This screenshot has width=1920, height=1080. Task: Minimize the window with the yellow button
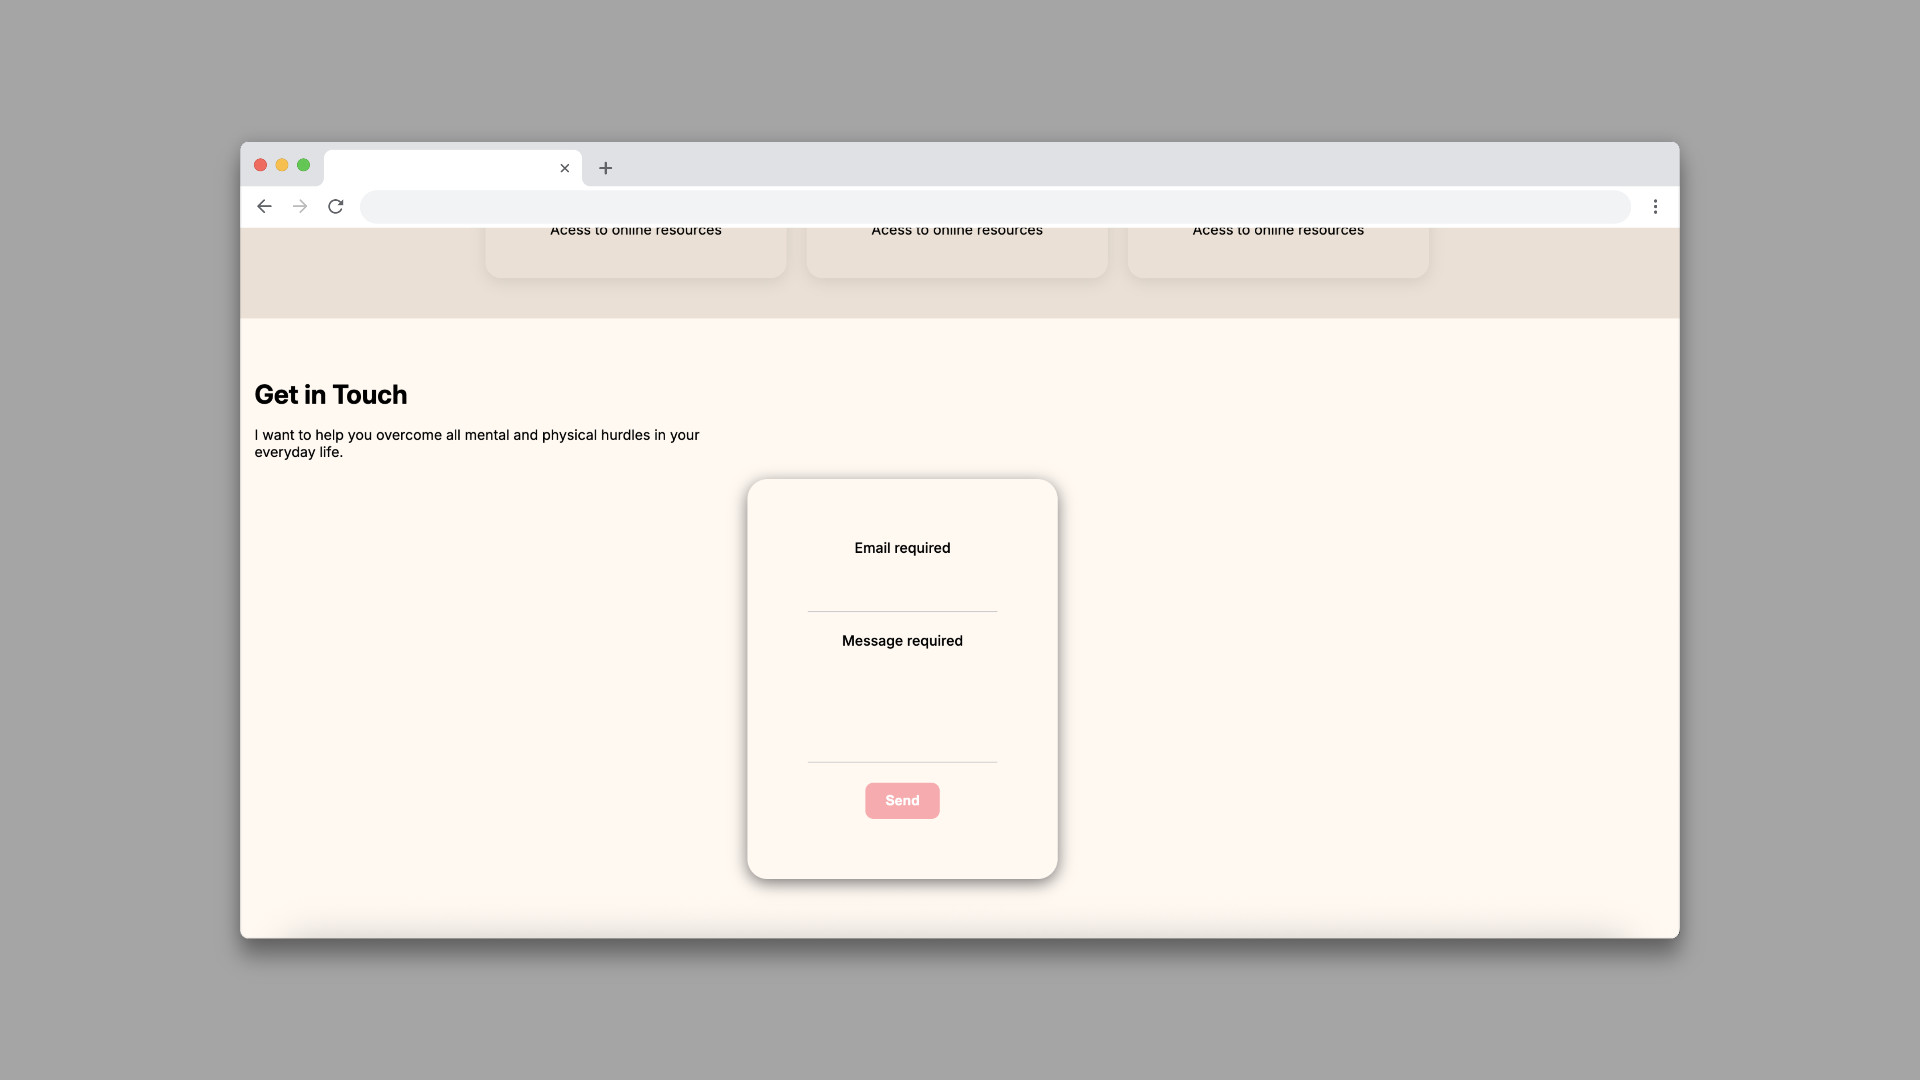[x=282, y=165]
